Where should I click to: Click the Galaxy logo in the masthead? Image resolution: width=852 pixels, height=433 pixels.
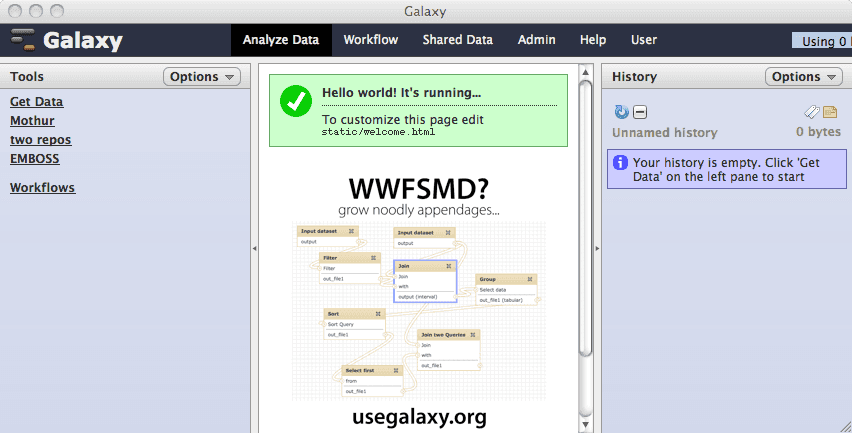pos(67,41)
